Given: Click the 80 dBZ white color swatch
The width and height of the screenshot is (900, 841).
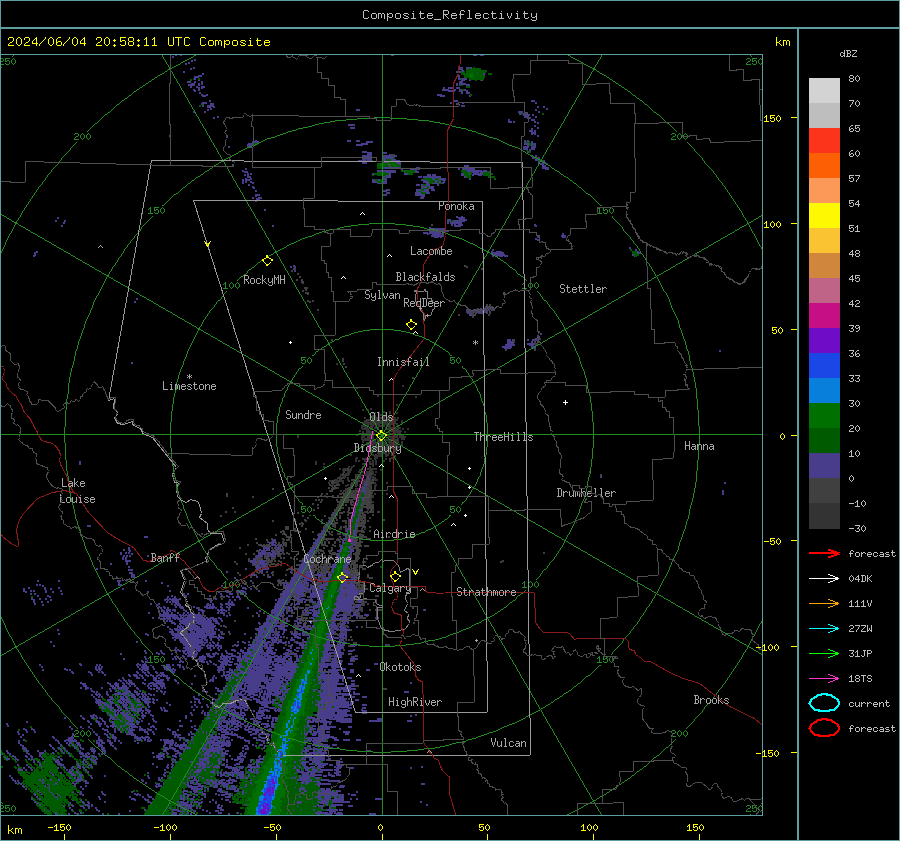Looking at the screenshot, I should [x=824, y=90].
